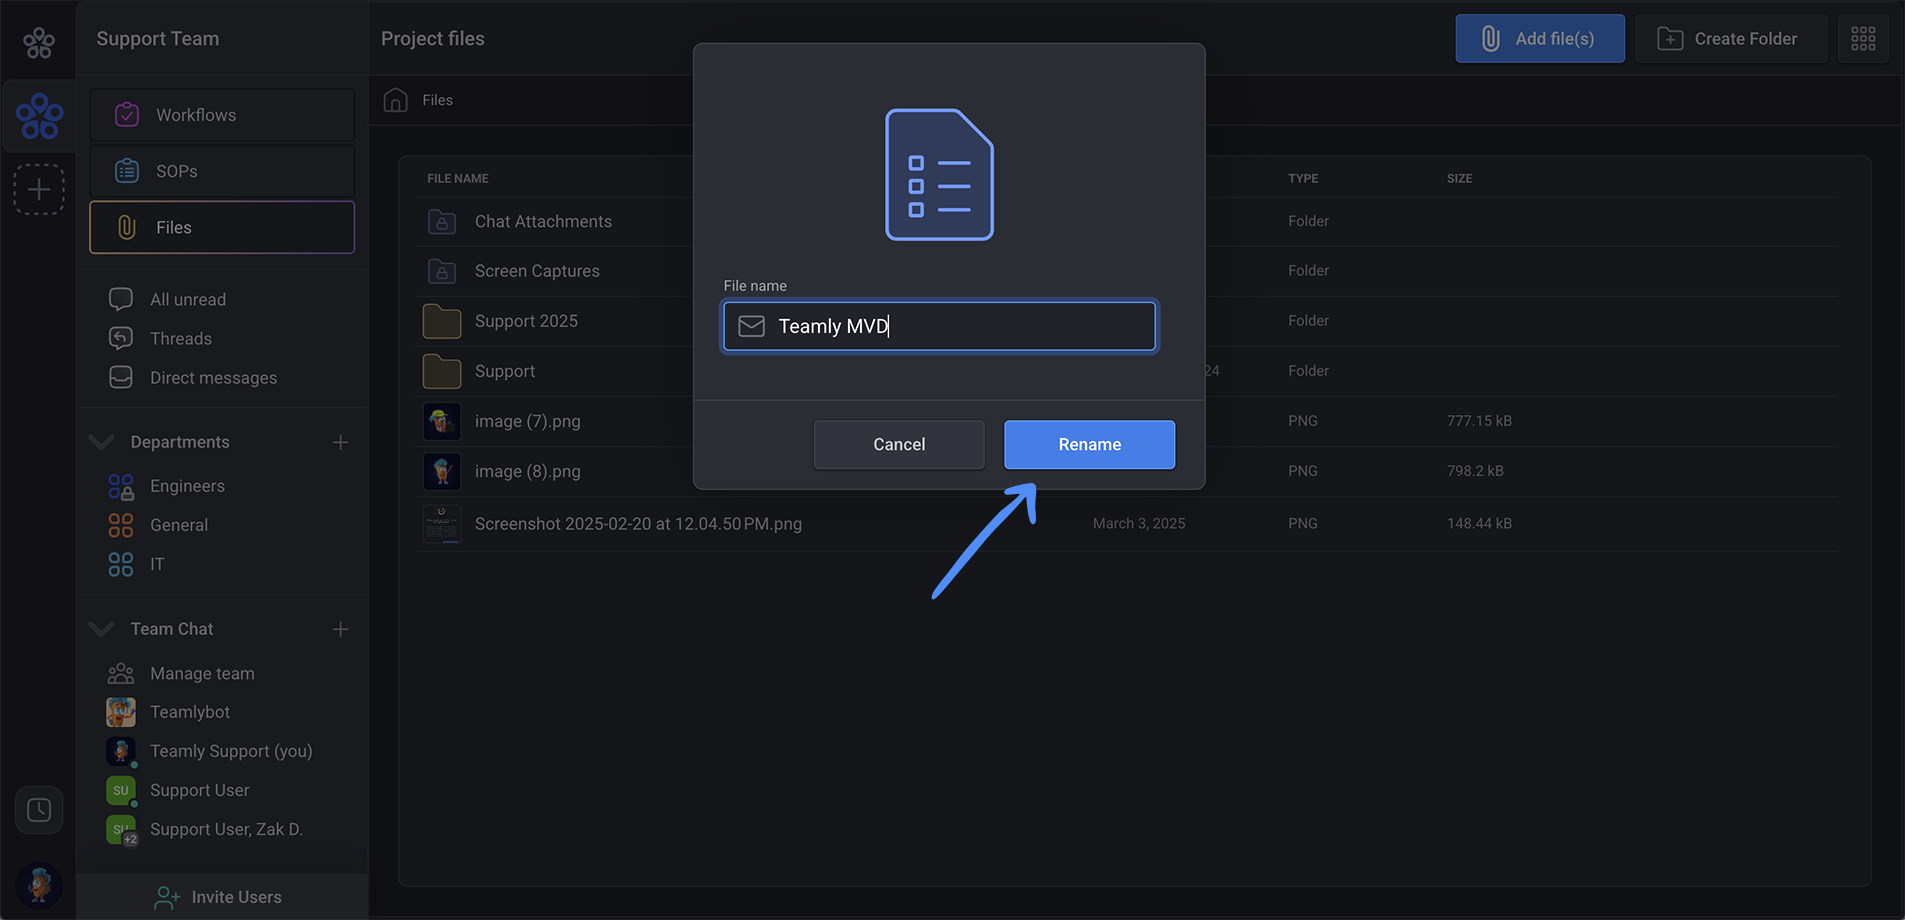Screen dimensions: 1905x920
Task: Open Teamly Support (you) chat
Action: point(231,751)
